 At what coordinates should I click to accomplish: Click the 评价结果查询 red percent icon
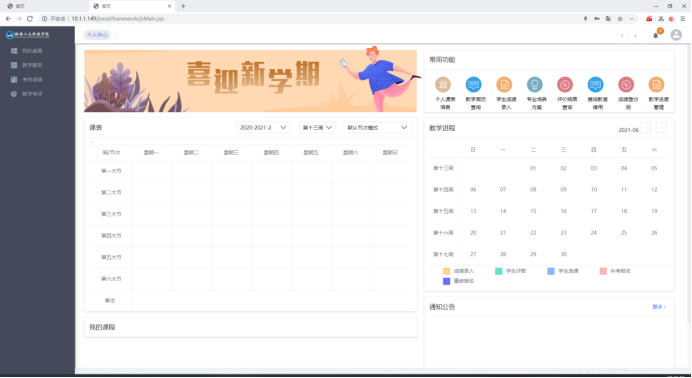565,84
